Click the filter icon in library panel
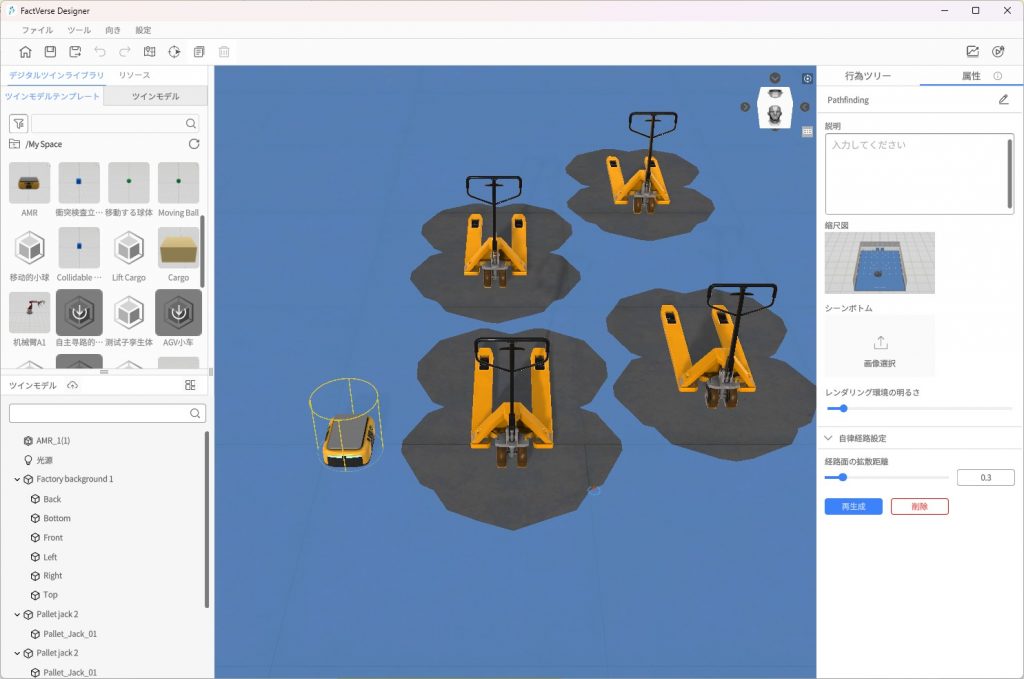1024x679 pixels. click(18, 124)
